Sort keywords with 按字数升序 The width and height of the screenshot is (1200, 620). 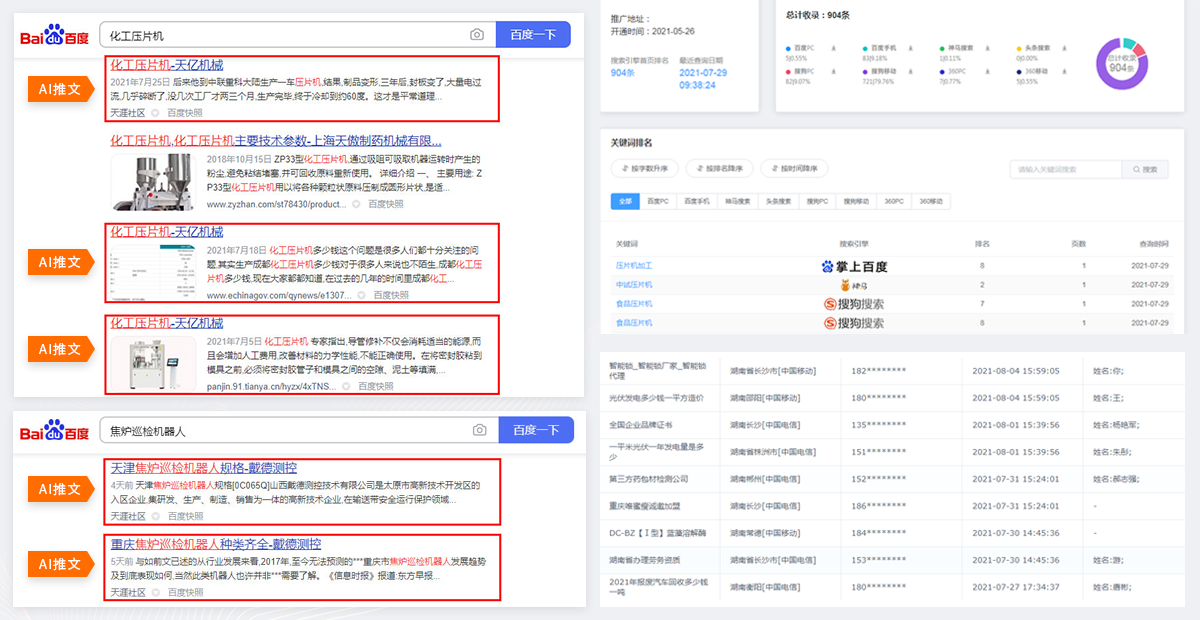point(645,169)
